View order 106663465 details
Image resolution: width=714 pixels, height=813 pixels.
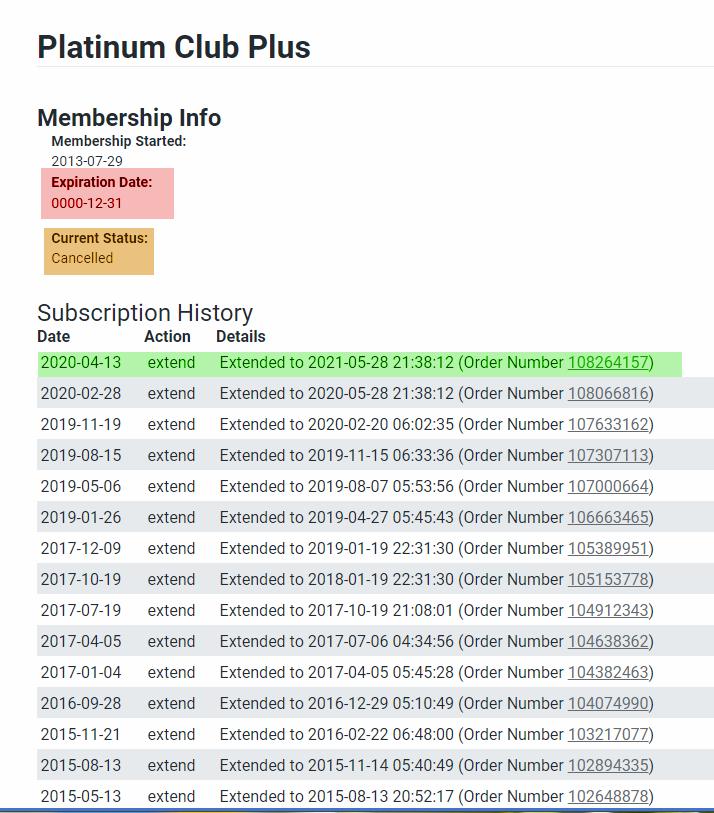pyautogui.click(x=608, y=518)
